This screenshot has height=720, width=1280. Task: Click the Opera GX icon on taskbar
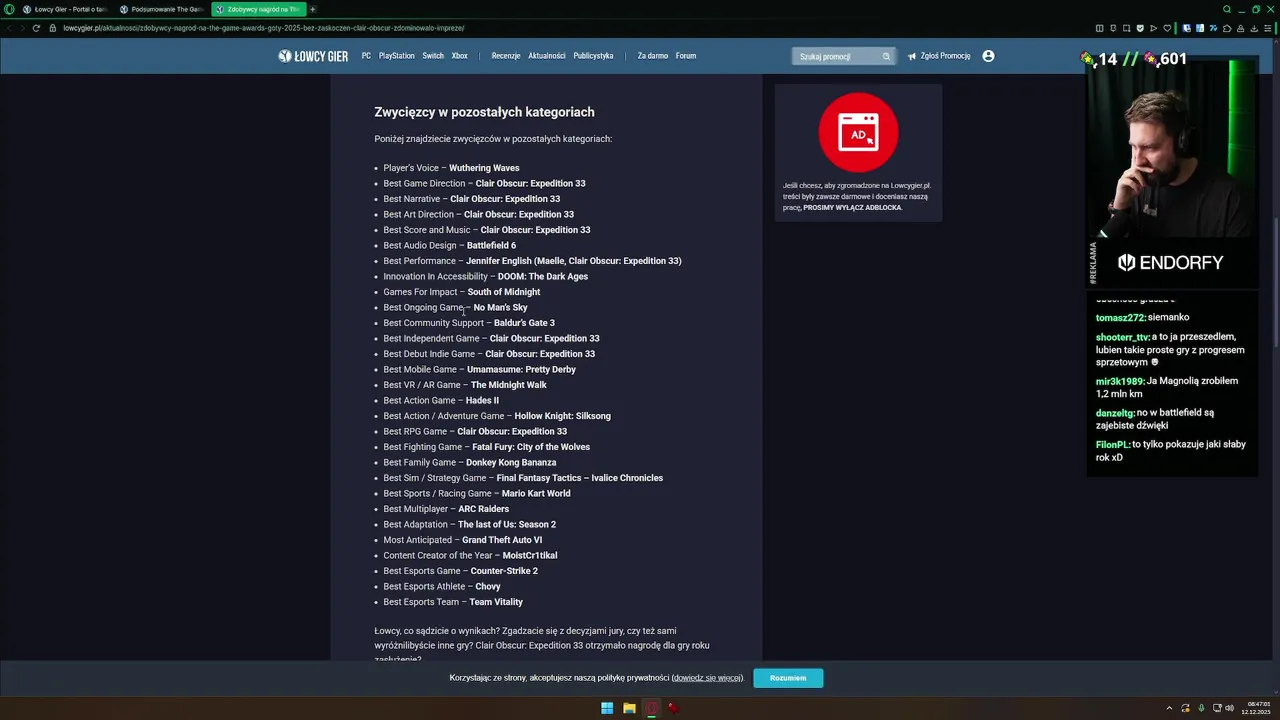point(651,708)
